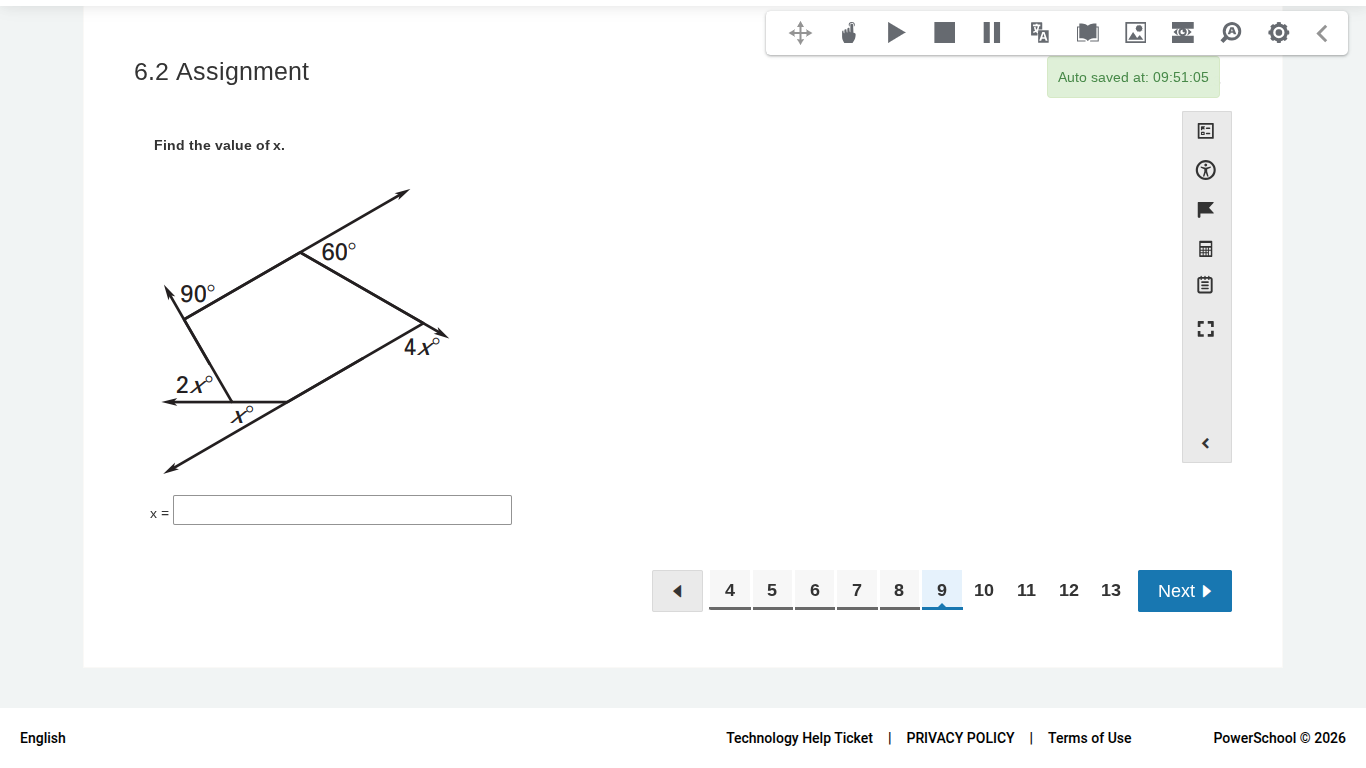This screenshot has height=768, width=1366.
Task: Open the zoom magnifier tool
Action: (x=1230, y=32)
